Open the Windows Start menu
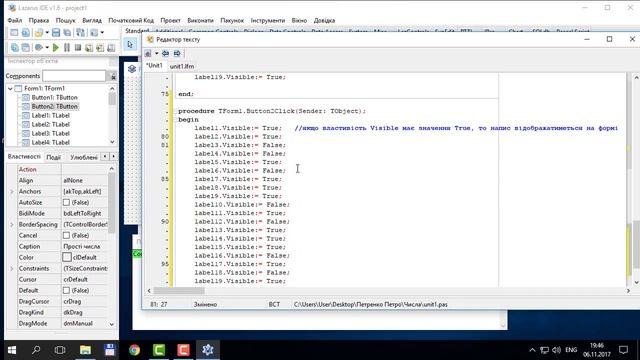Image resolution: width=640 pixels, height=360 pixels. (12, 350)
